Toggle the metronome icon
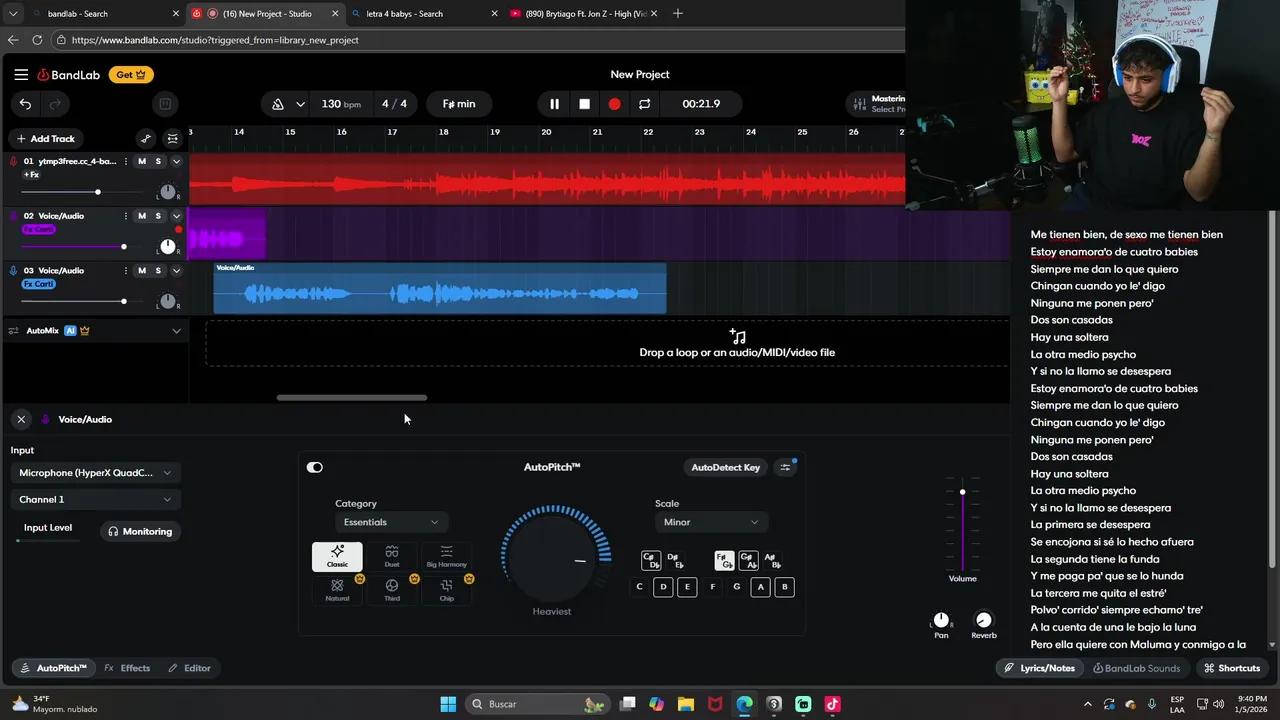 (277, 104)
